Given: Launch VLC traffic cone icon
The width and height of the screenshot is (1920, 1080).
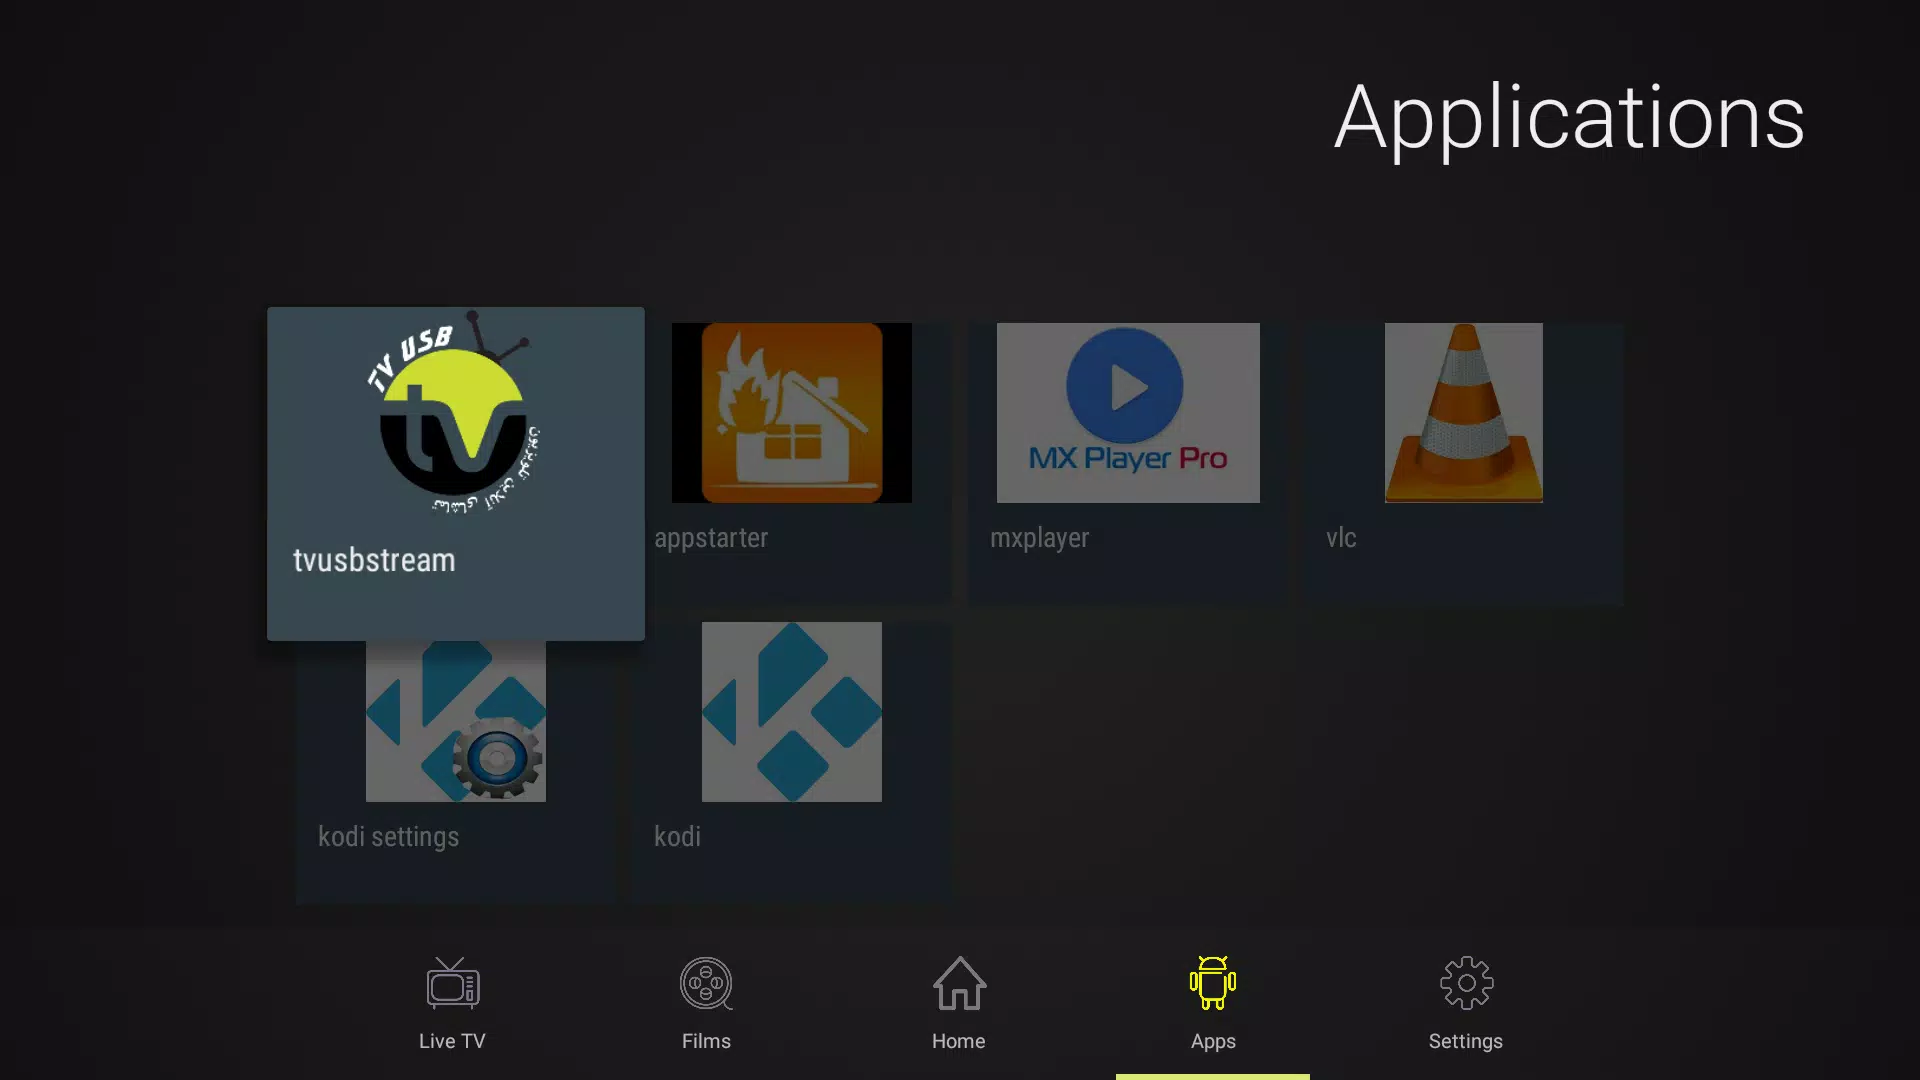Looking at the screenshot, I should click(1464, 413).
